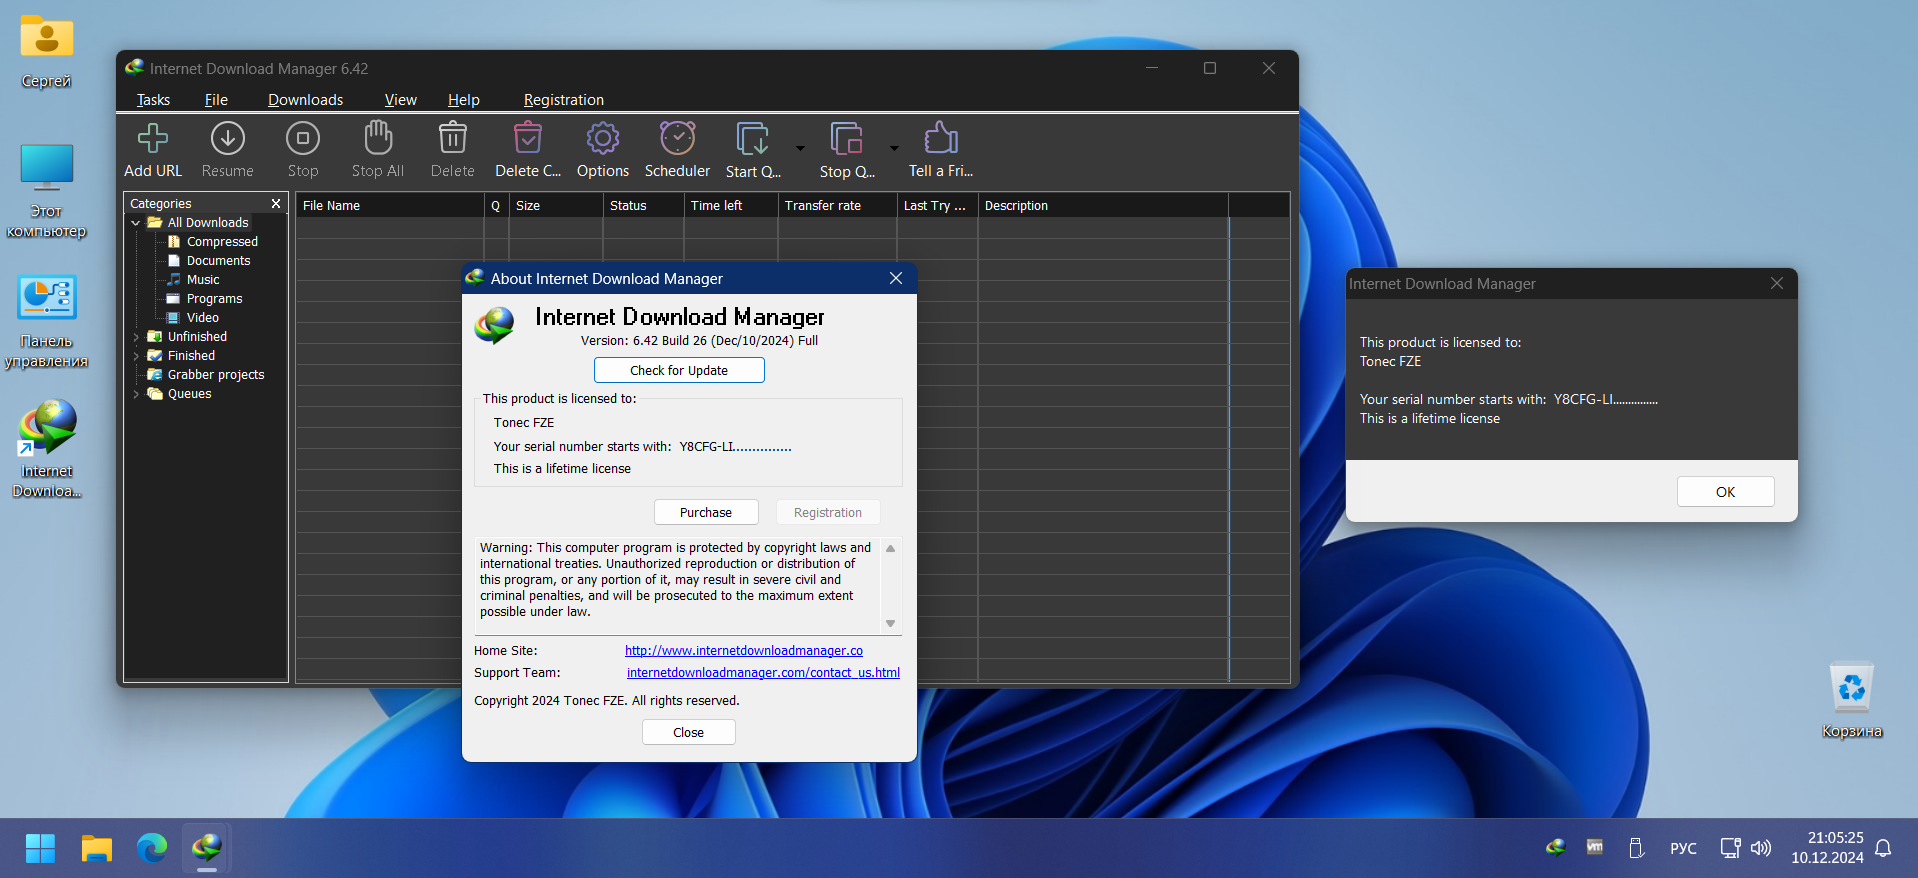Open Options gear icon

(x=603, y=139)
